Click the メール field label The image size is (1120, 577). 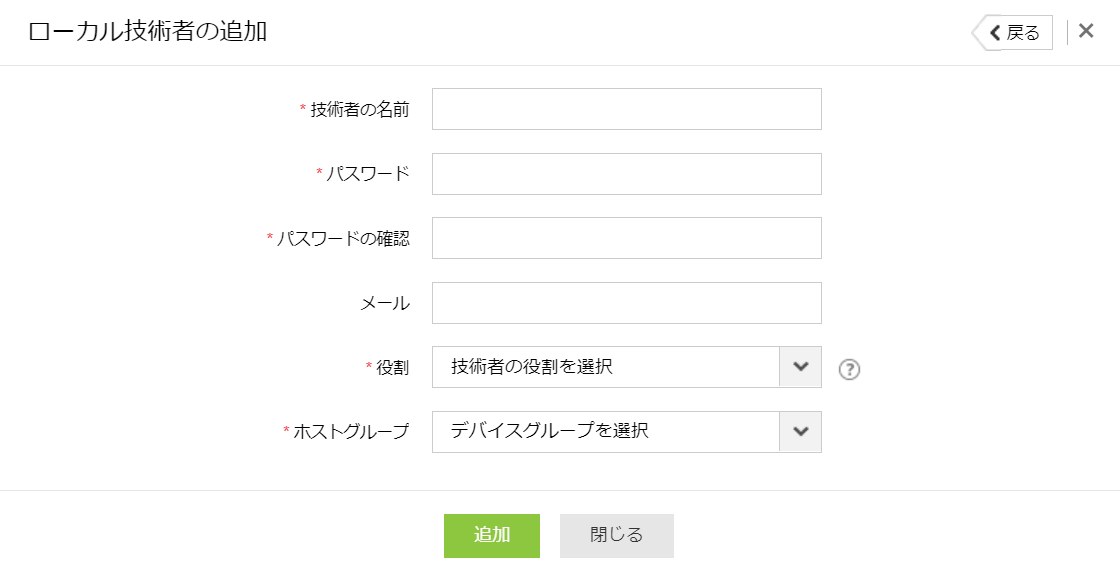click(385, 303)
